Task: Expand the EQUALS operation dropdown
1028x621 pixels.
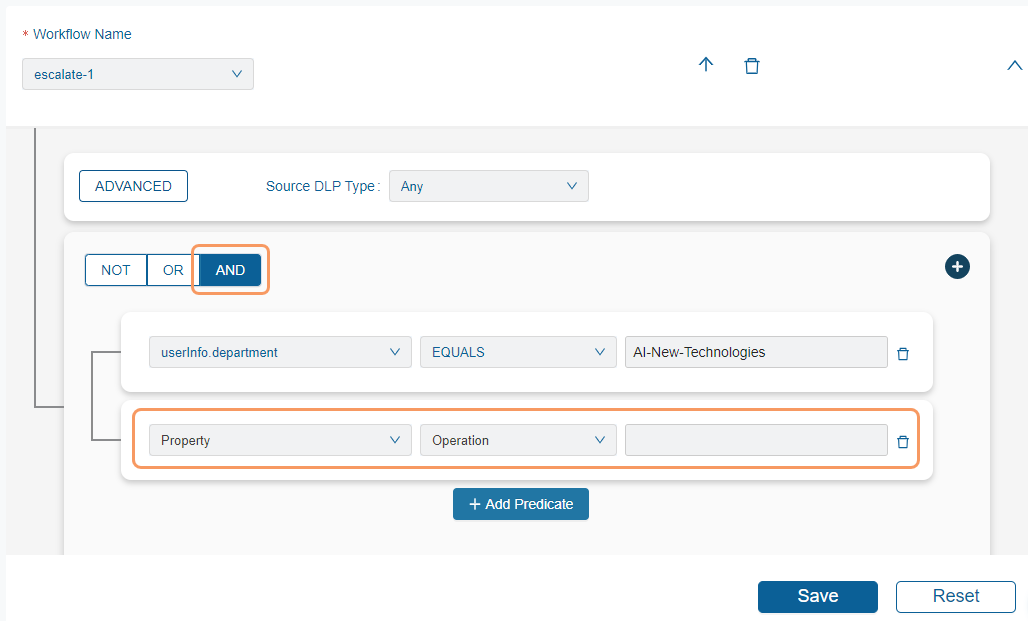Action: (517, 351)
